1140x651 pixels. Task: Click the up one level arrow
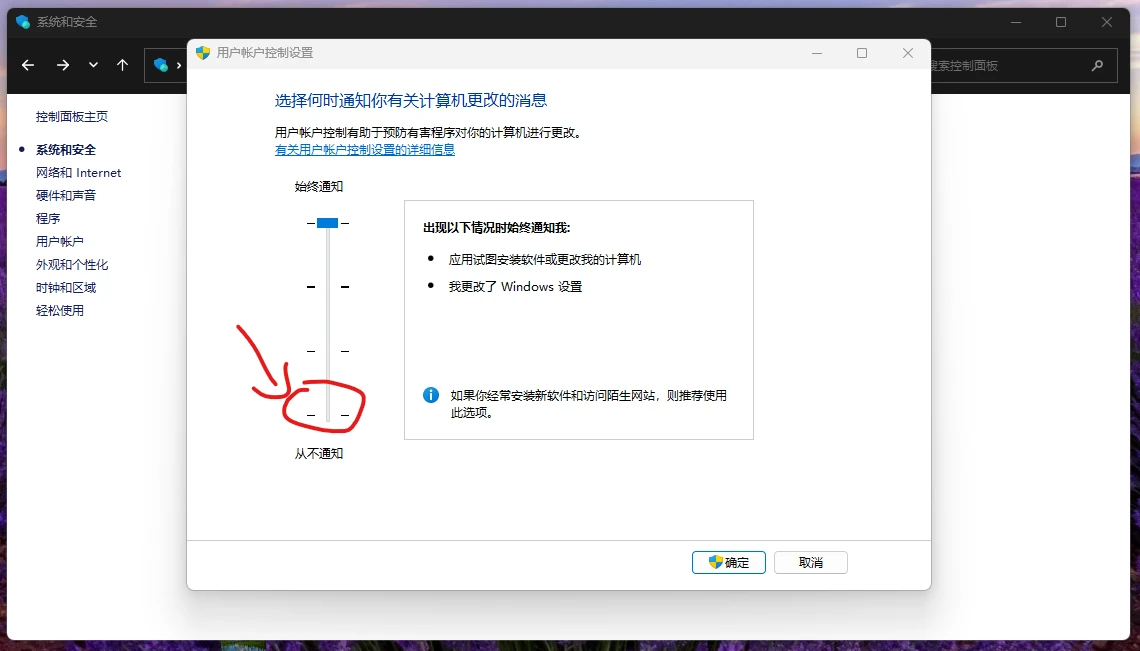122,65
